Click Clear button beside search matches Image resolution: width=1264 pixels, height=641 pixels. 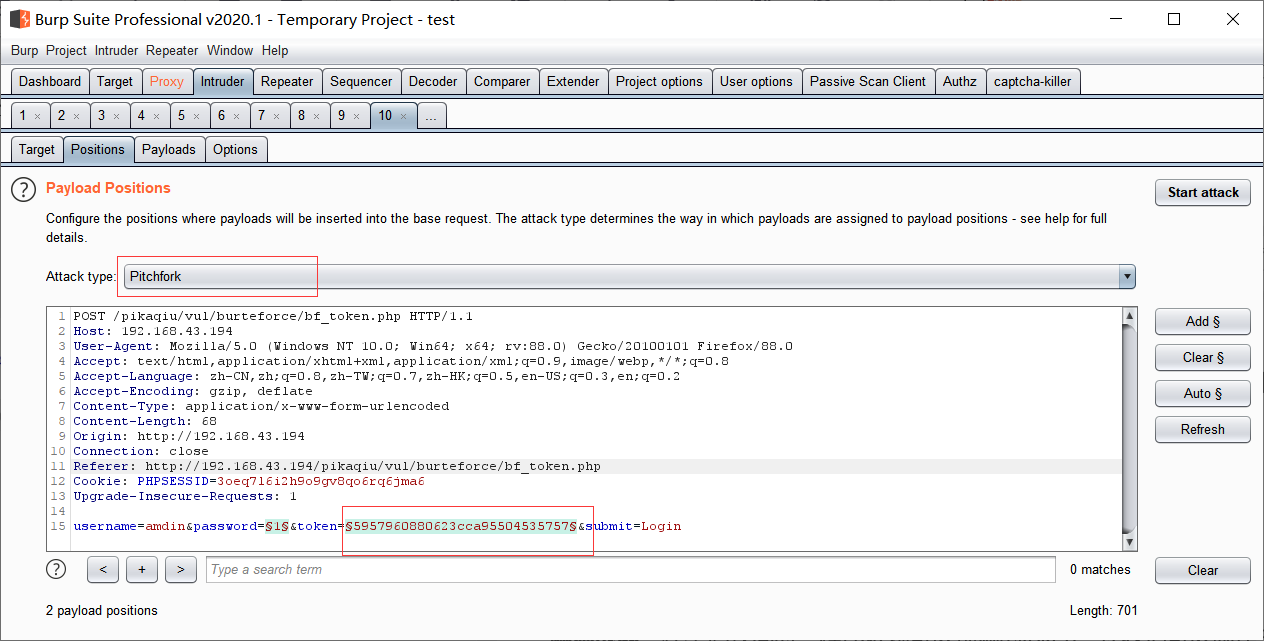pos(1203,570)
